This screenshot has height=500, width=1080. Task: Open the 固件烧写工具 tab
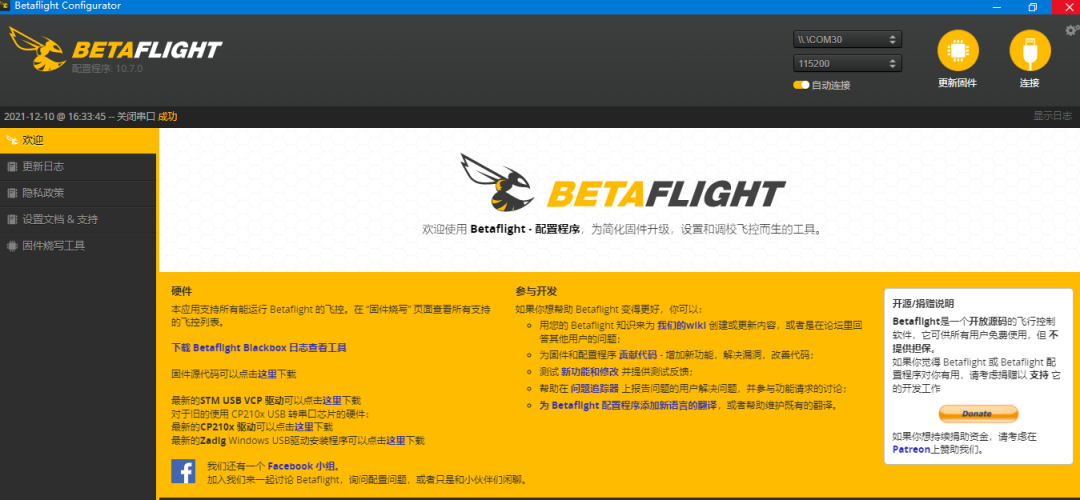click(78, 246)
